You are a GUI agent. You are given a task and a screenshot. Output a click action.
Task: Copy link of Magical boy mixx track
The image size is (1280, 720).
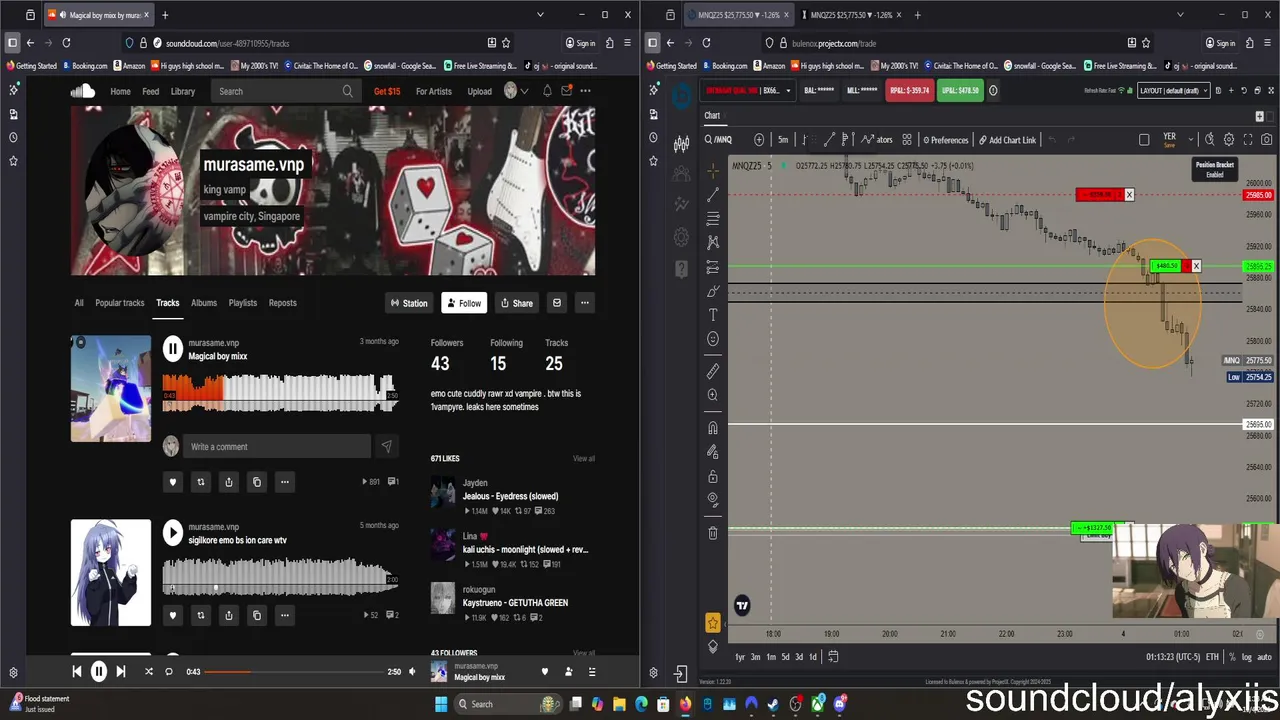click(x=256, y=482)
